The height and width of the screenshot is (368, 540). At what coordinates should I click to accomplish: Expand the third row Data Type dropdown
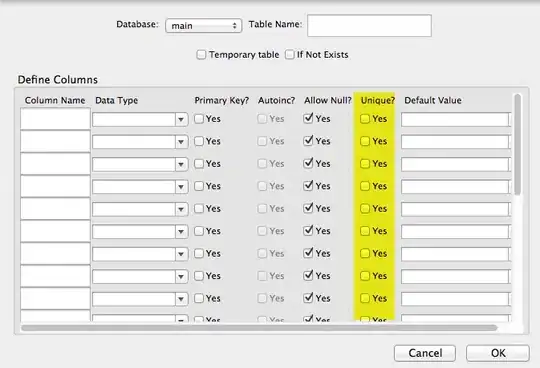(140, 165)
